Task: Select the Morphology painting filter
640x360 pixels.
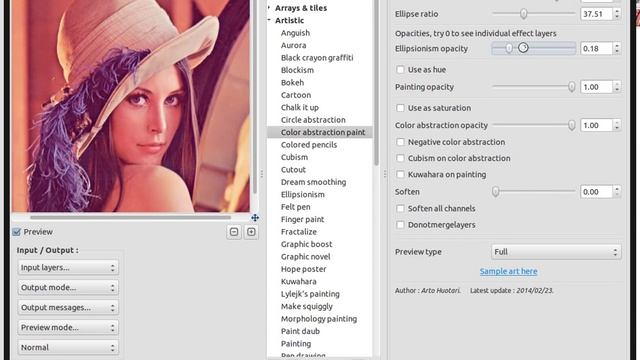Action: click(319, 319)
